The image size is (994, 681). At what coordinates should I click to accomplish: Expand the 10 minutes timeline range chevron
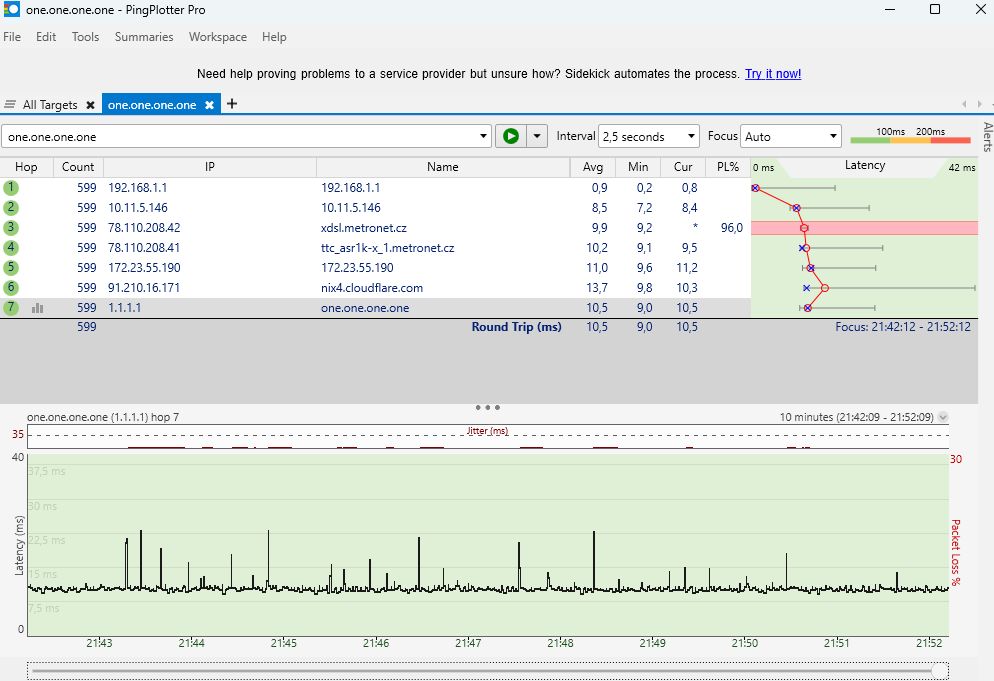(943, 417)
